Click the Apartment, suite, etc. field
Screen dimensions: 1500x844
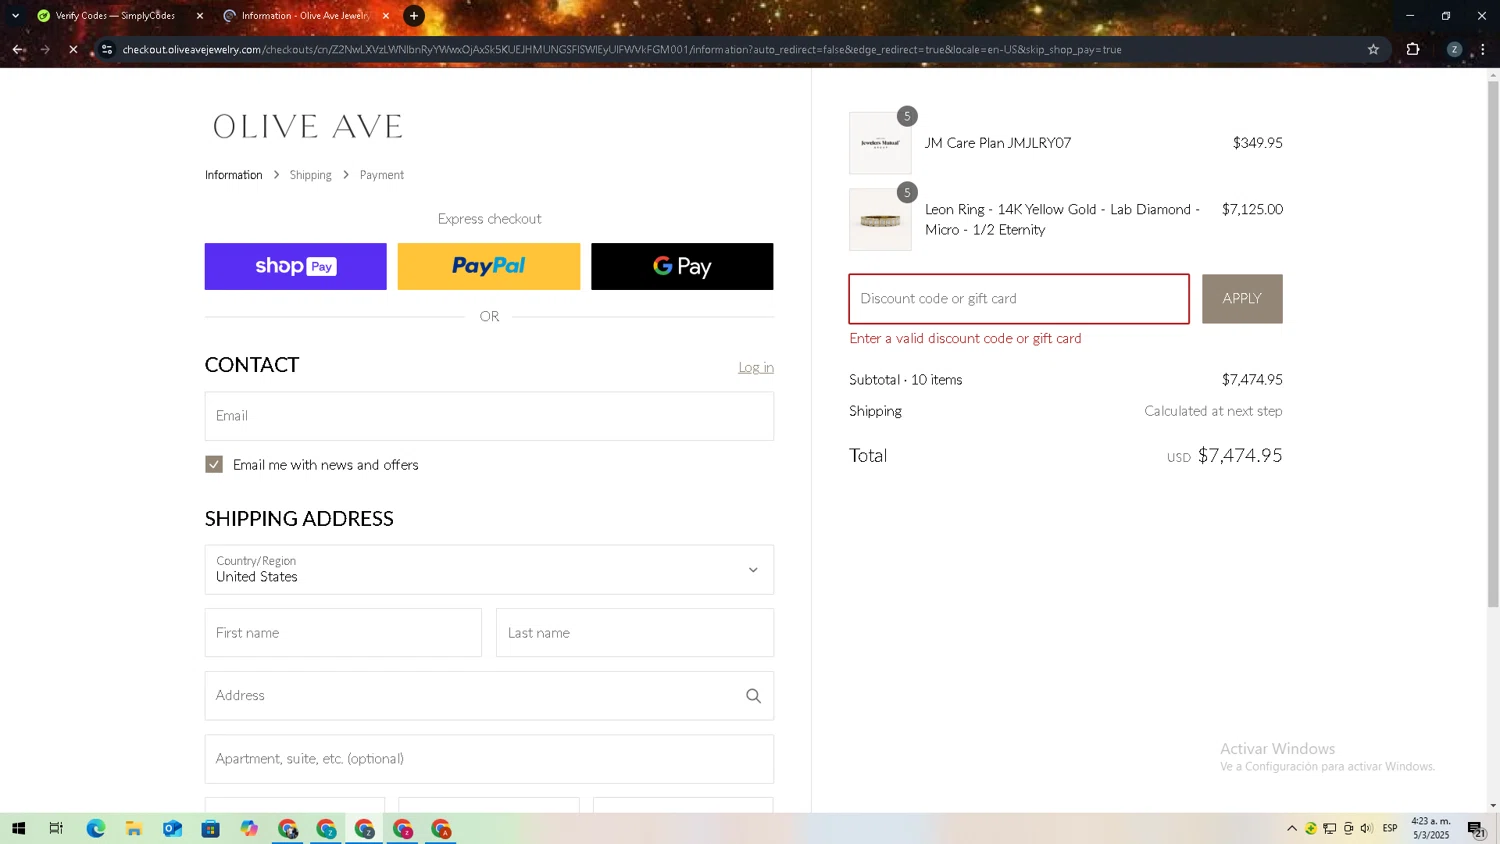489,759
